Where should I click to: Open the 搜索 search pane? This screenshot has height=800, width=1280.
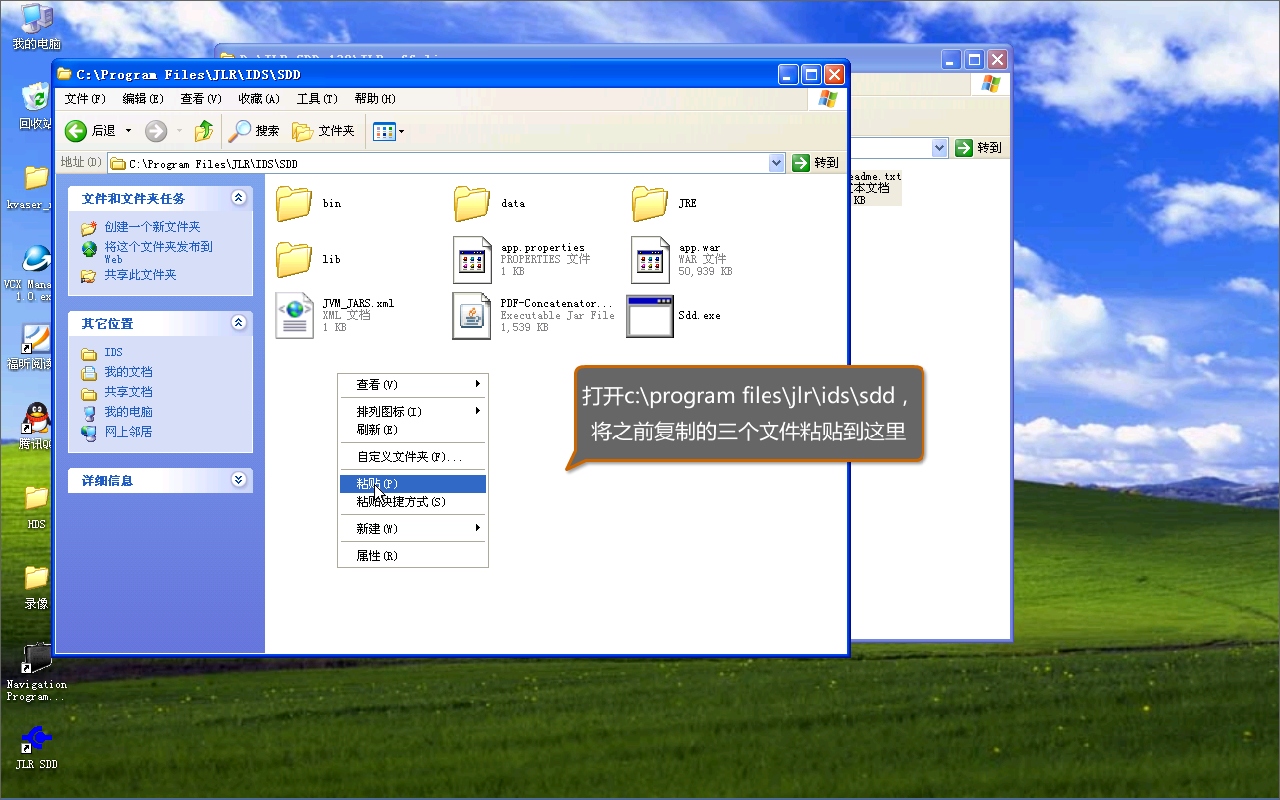[254, 131]
